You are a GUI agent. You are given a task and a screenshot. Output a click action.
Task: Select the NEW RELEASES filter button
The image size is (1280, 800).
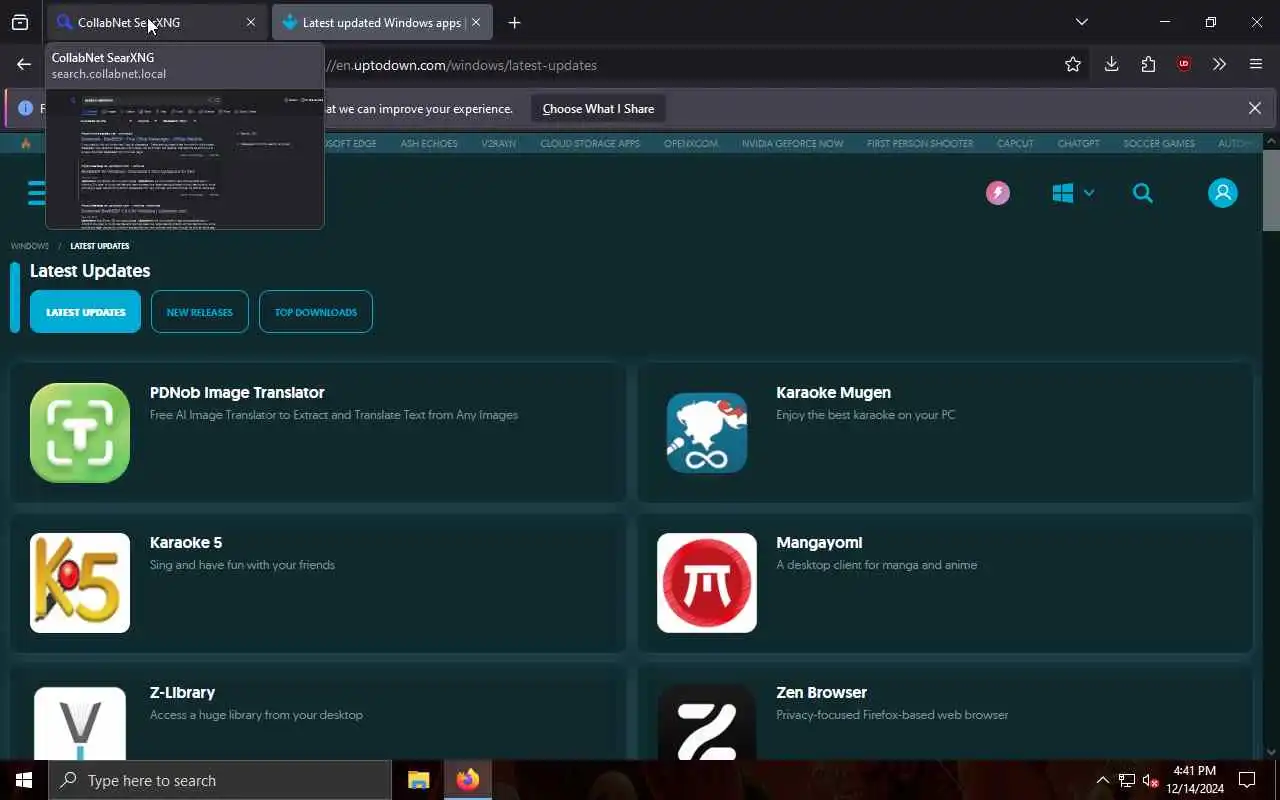(200, 312)
